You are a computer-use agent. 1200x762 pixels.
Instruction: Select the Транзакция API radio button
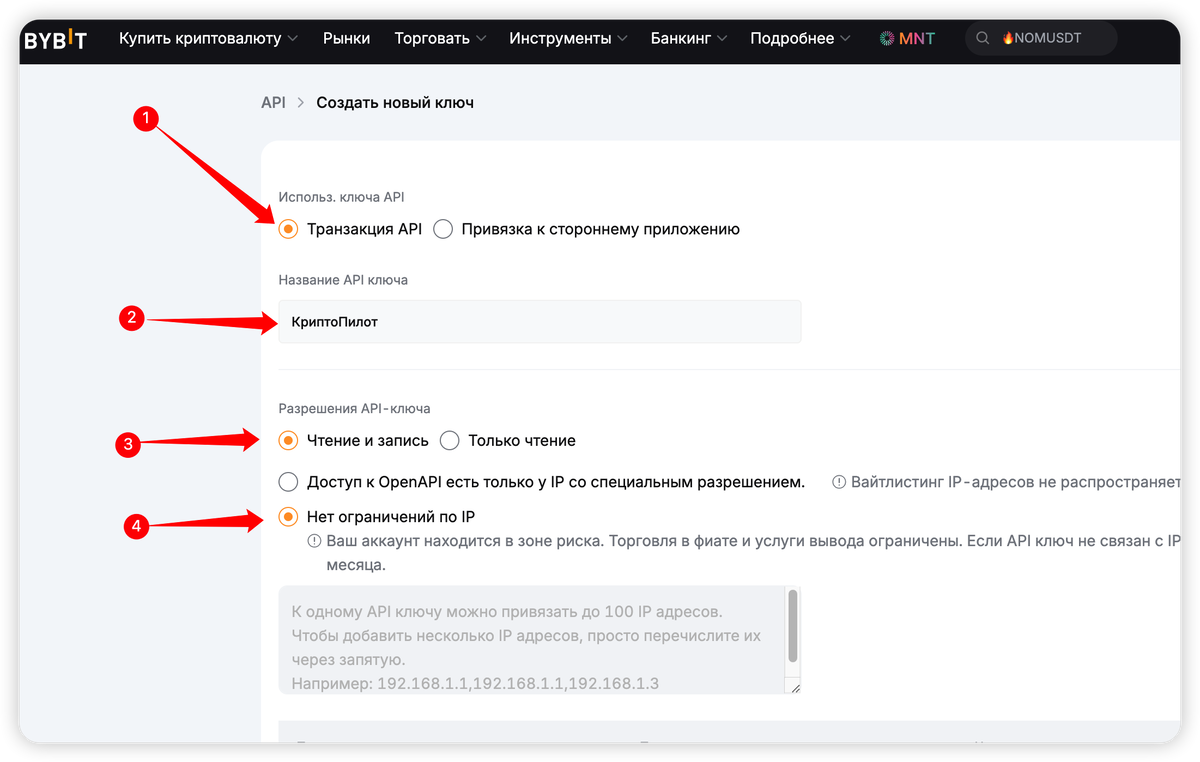pos(288,229)
